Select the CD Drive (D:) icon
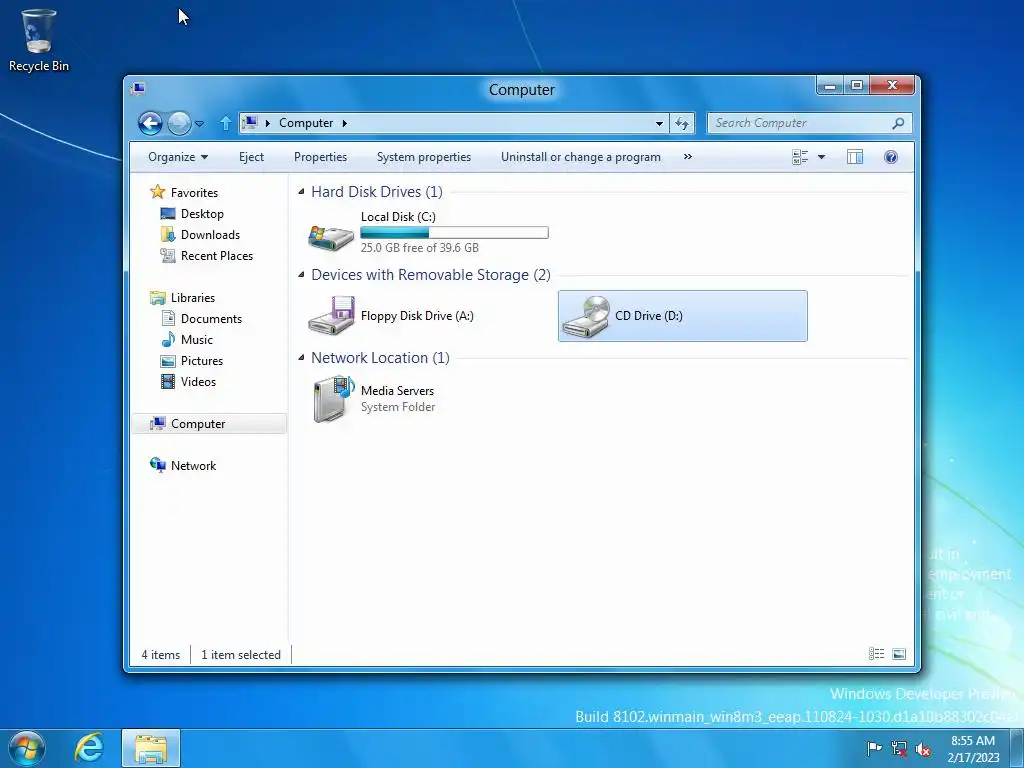The height and width of the screenshot is (768, 1024). click(585, 316)
